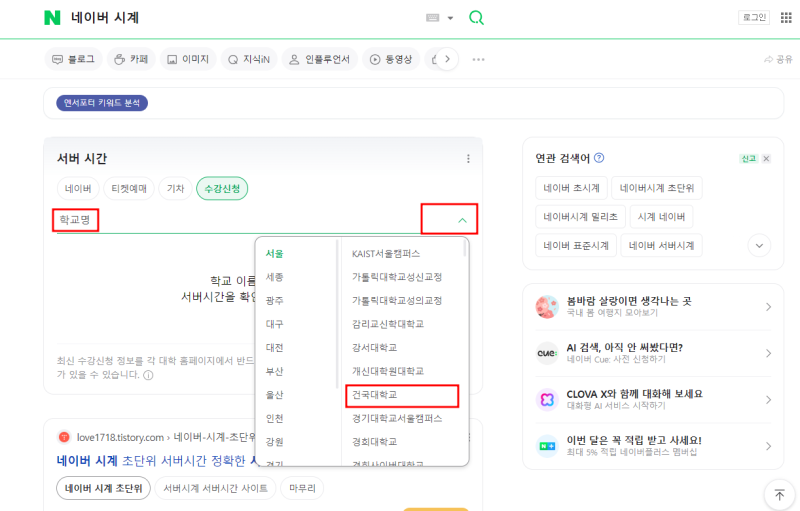Select 세종 in the region list
This screenshot has height=511, width=800.
[274, 277]
